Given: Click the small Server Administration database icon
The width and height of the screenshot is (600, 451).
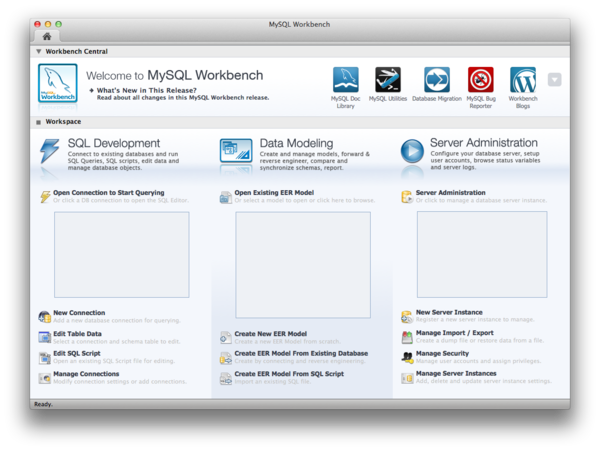Looking at the screenshot, I should (407, 197).
